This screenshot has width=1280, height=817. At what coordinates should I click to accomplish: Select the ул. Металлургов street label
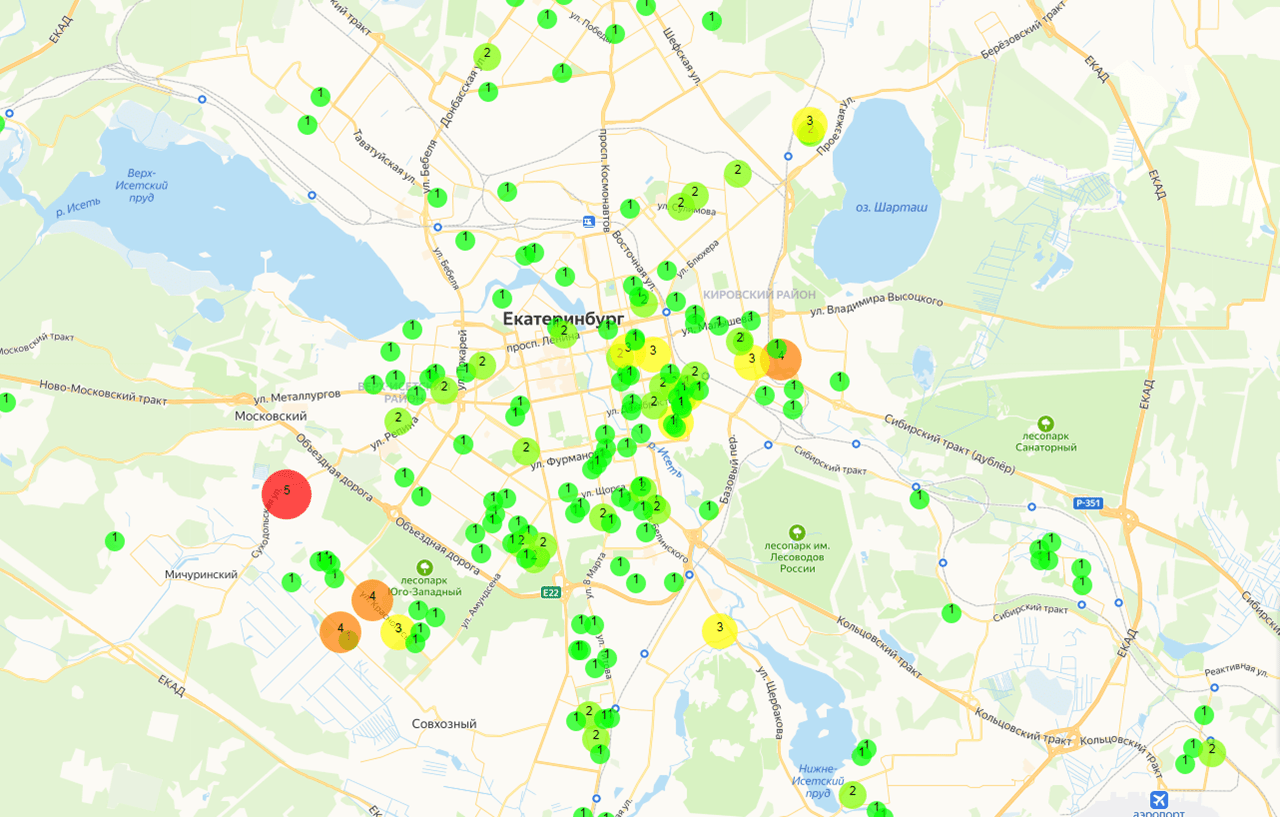tap(297, 395)
